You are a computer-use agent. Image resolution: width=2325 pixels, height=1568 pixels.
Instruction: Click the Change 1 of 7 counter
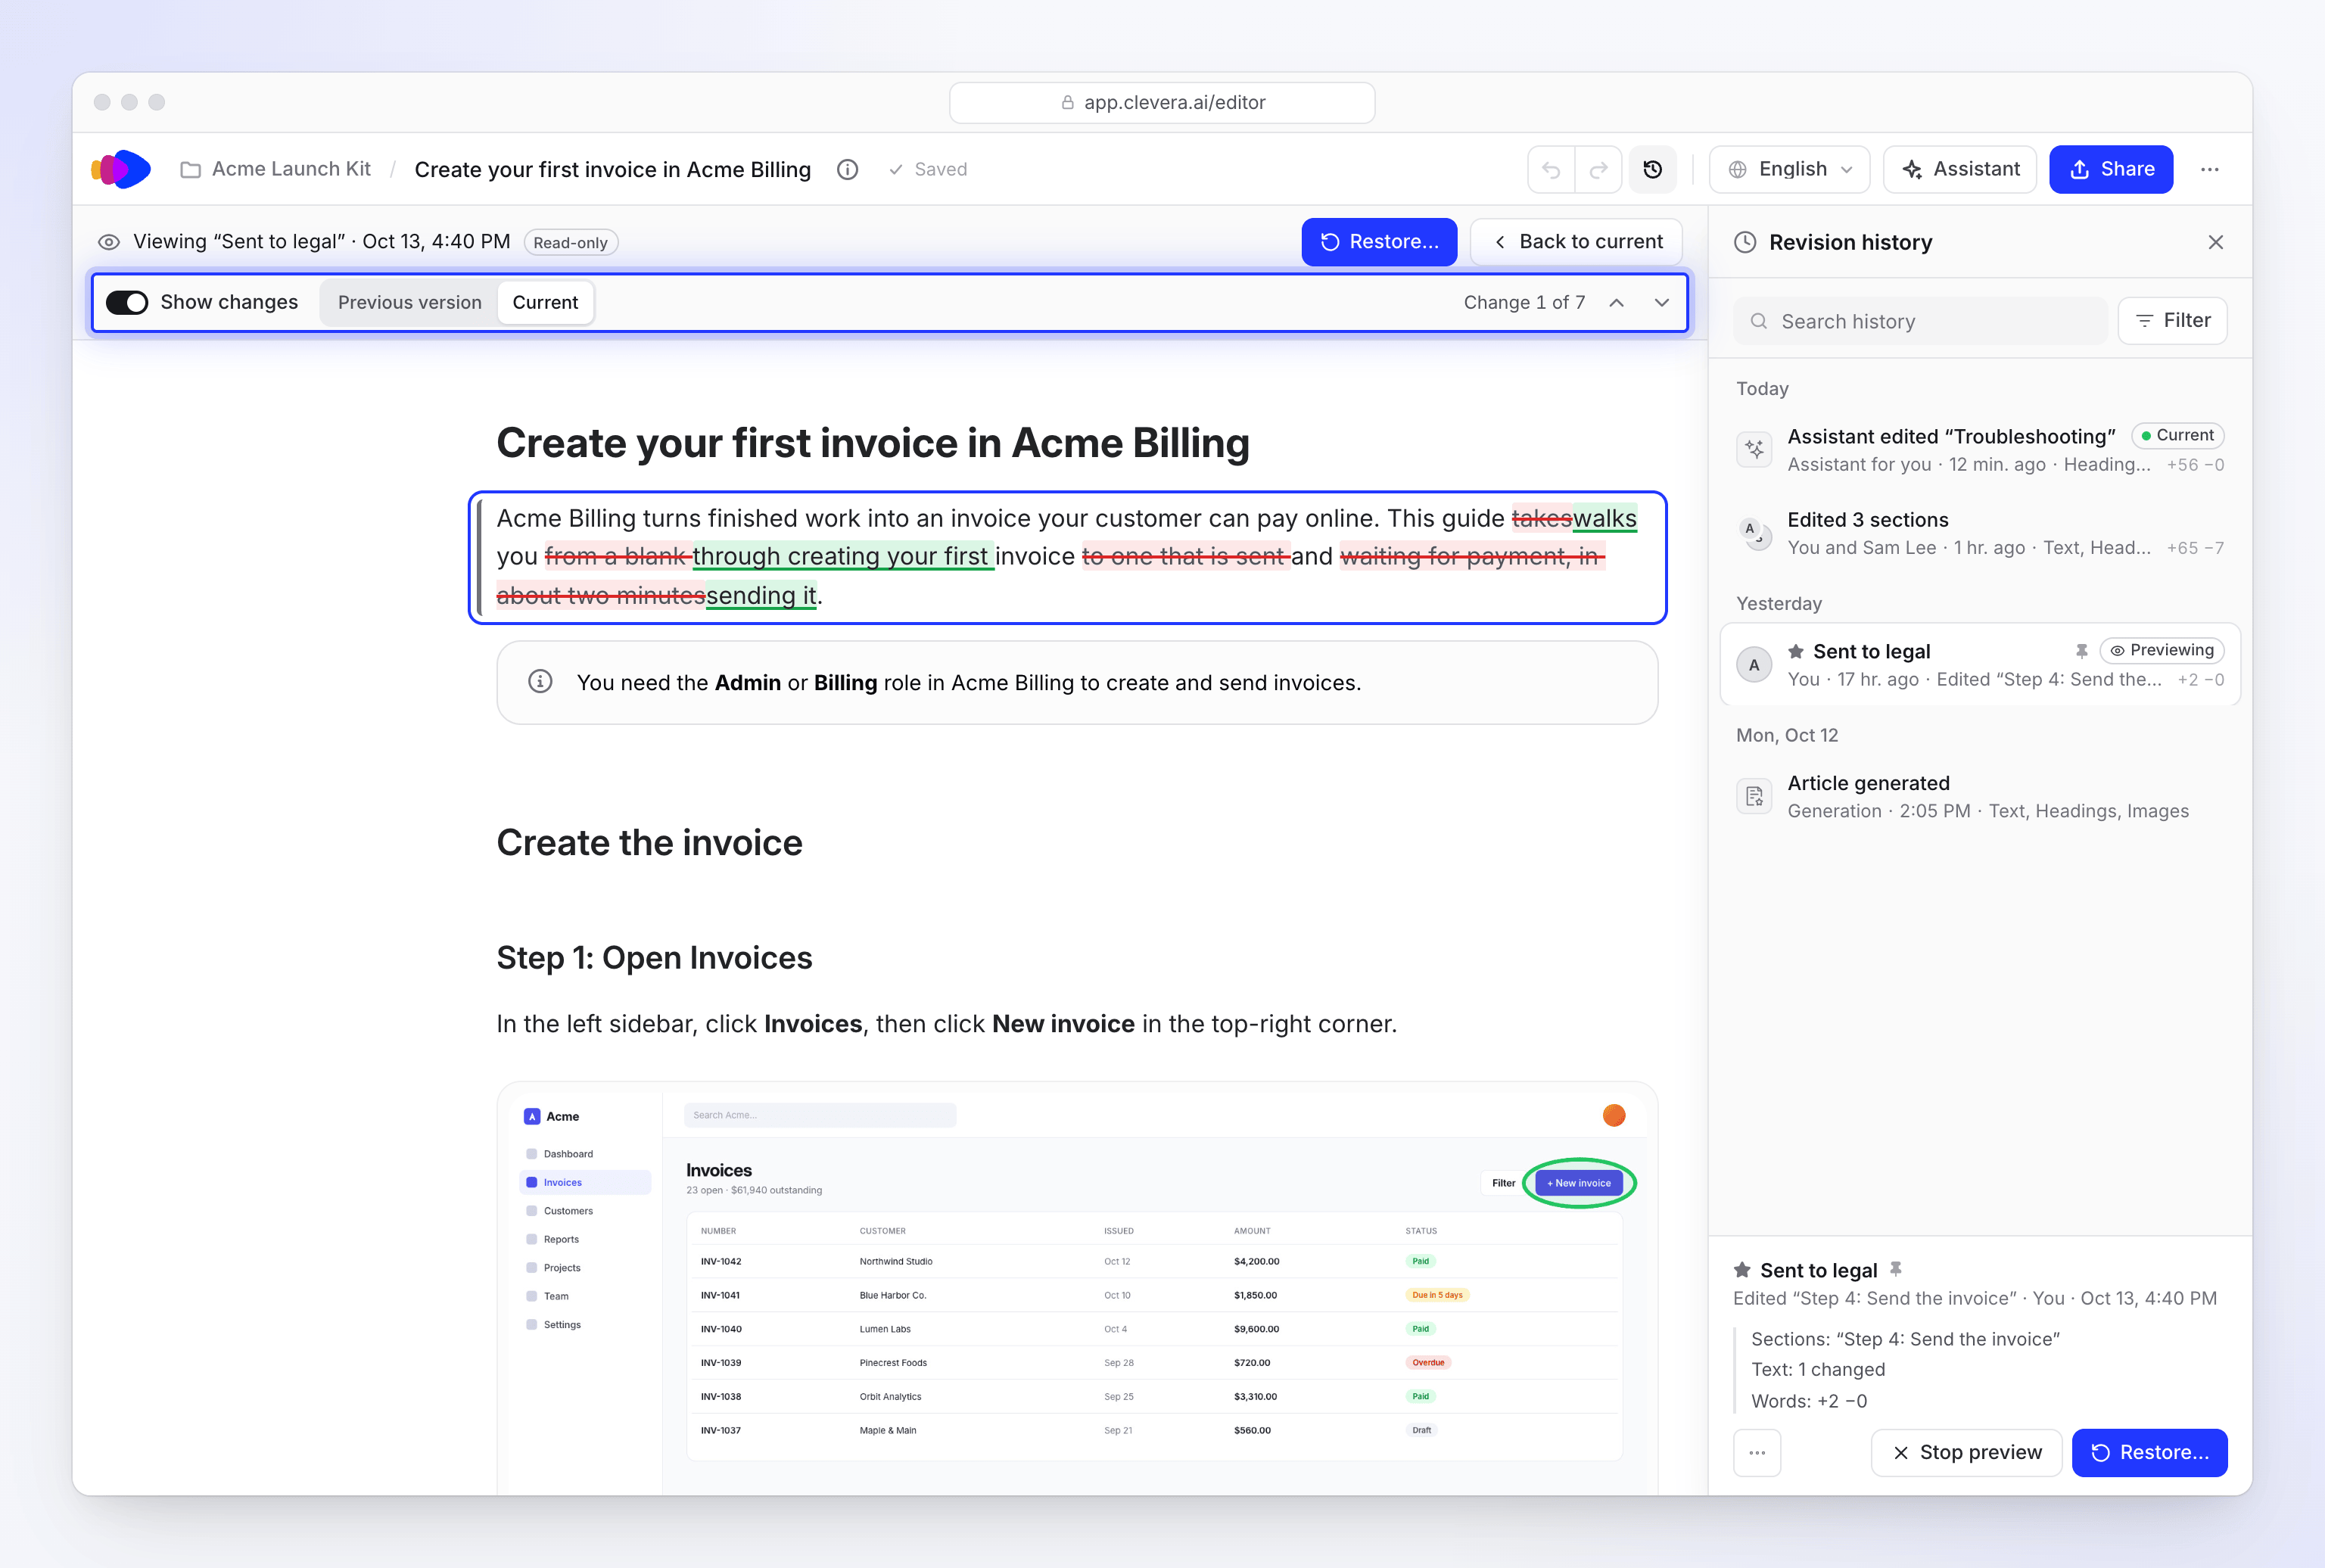(x=1524, y=303)
